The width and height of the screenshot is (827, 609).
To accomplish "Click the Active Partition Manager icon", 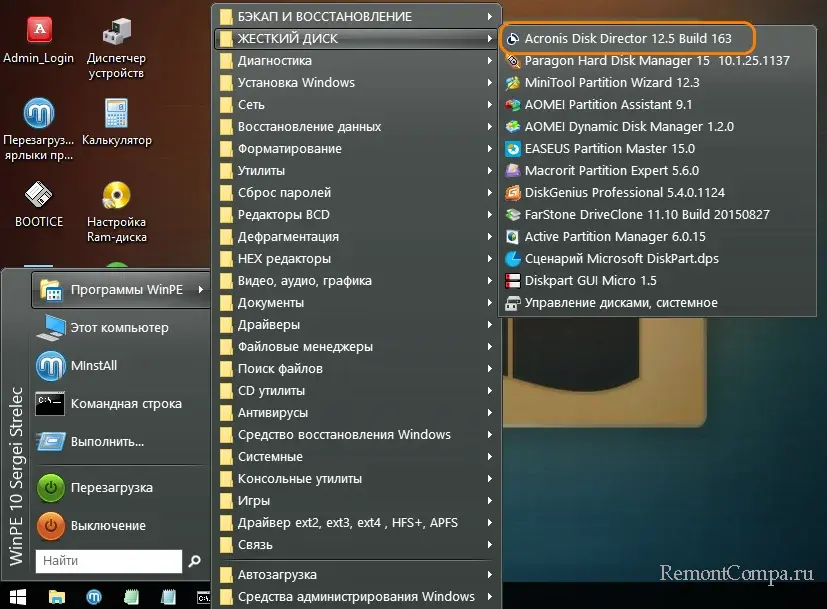I will [513, 237].
